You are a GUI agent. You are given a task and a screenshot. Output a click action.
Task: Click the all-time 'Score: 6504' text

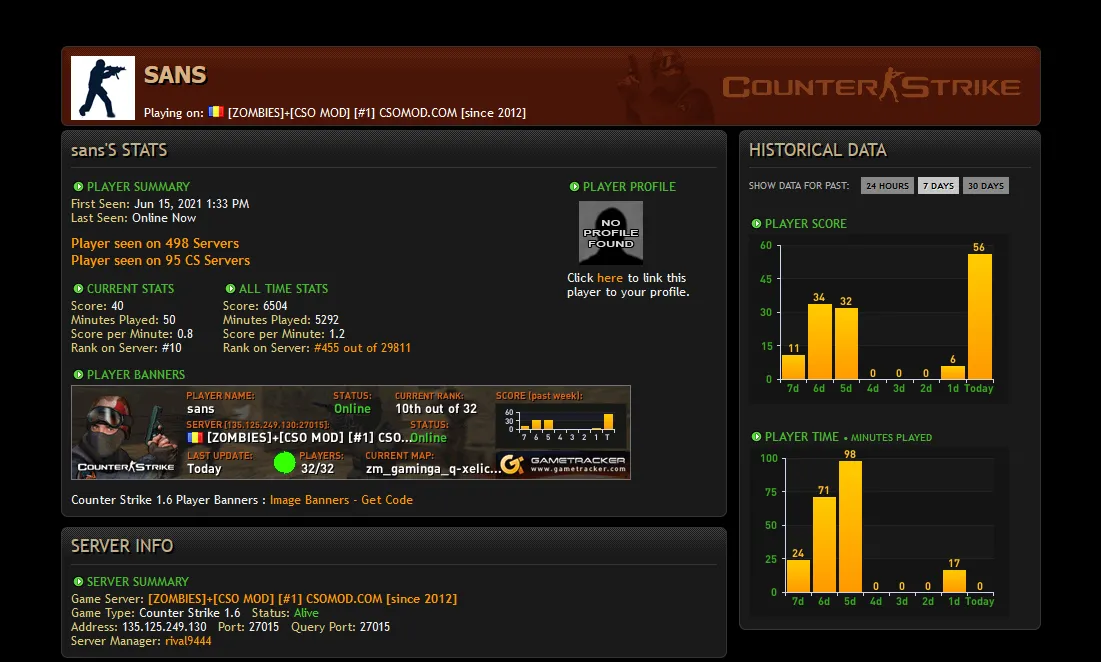(255, 305)
